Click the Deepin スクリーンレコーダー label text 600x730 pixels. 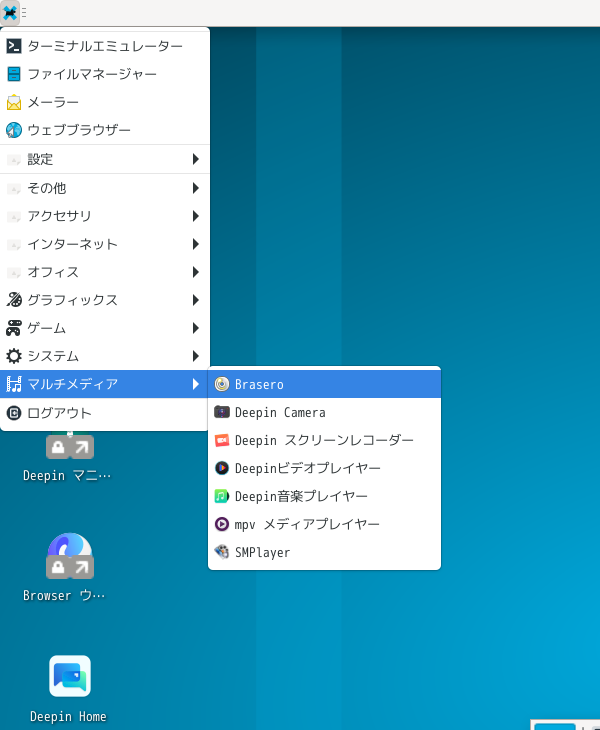(x=324, y=440)
